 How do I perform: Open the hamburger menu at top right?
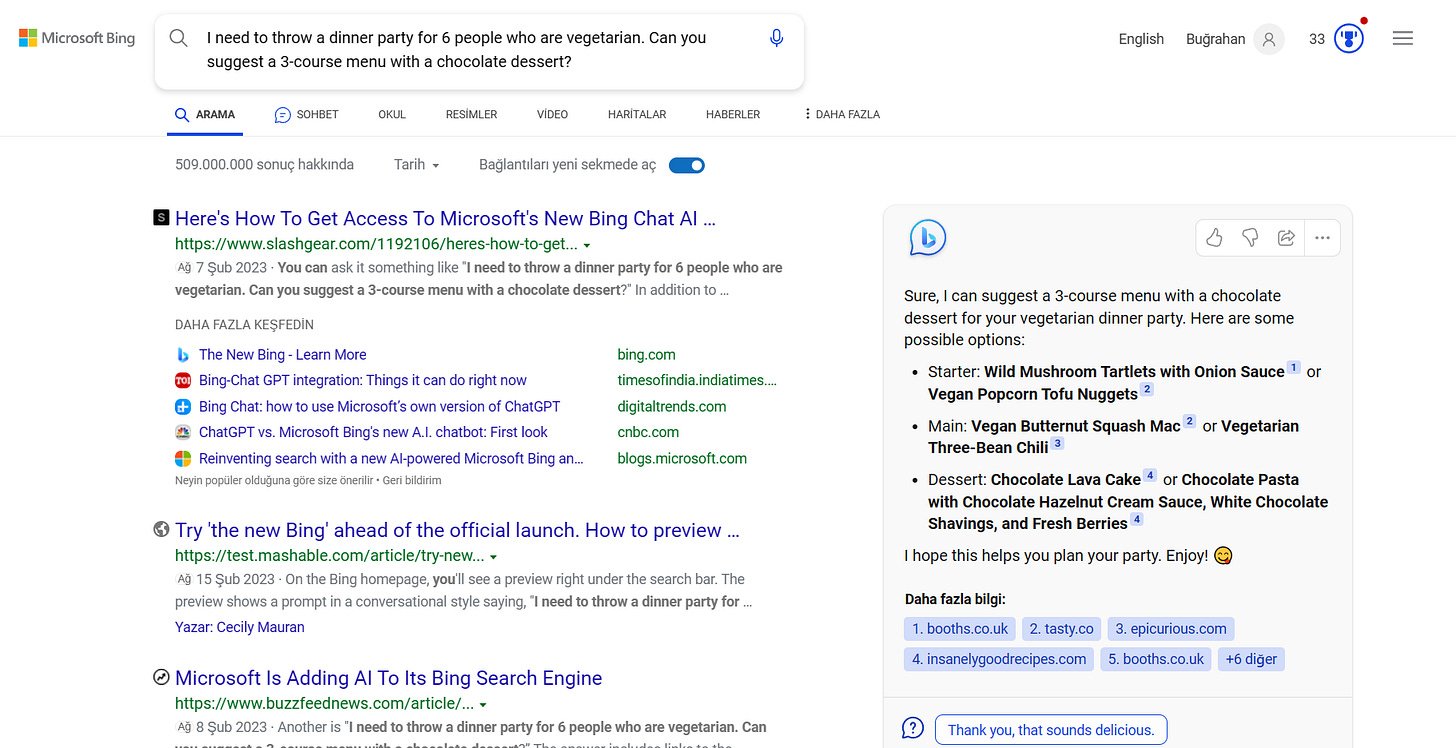coord(1403,38)
